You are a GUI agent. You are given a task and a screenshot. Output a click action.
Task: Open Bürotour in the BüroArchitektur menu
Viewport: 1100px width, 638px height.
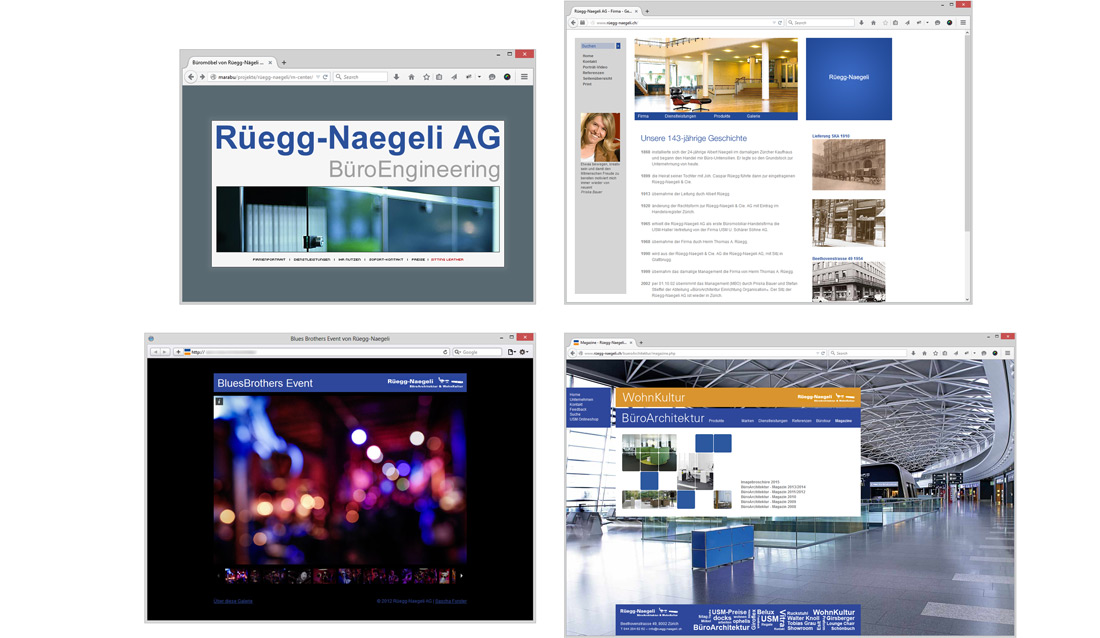pos(823,421)
